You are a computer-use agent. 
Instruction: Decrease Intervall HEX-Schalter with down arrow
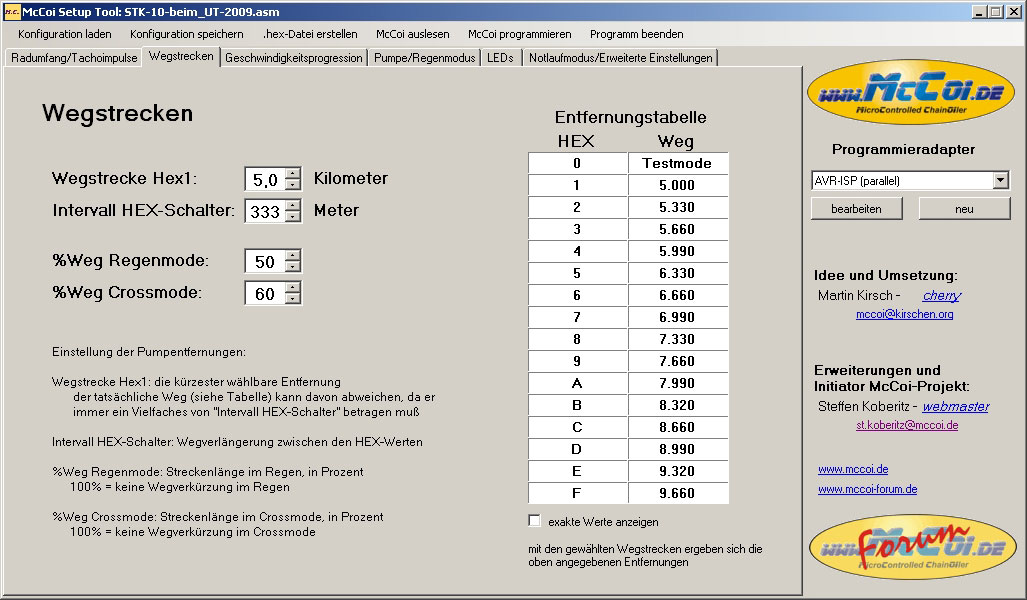[x=293, y=216]
